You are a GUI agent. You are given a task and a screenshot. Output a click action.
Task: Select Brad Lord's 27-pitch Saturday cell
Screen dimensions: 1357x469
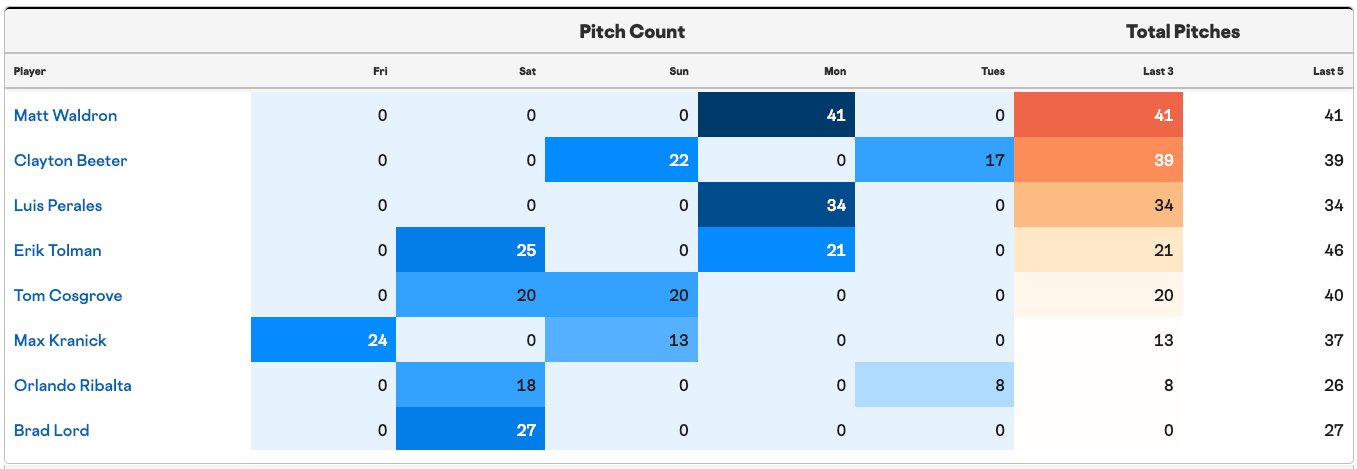point(471,430)
